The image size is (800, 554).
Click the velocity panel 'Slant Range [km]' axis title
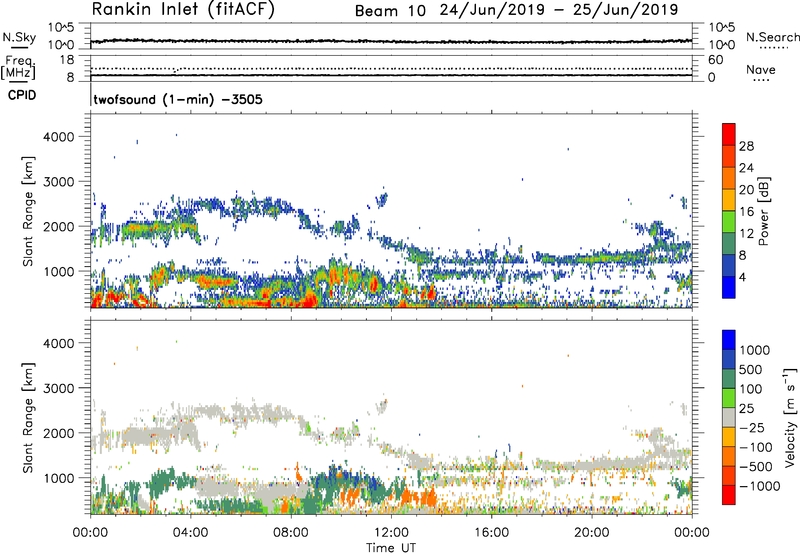(x=28, y=418)
